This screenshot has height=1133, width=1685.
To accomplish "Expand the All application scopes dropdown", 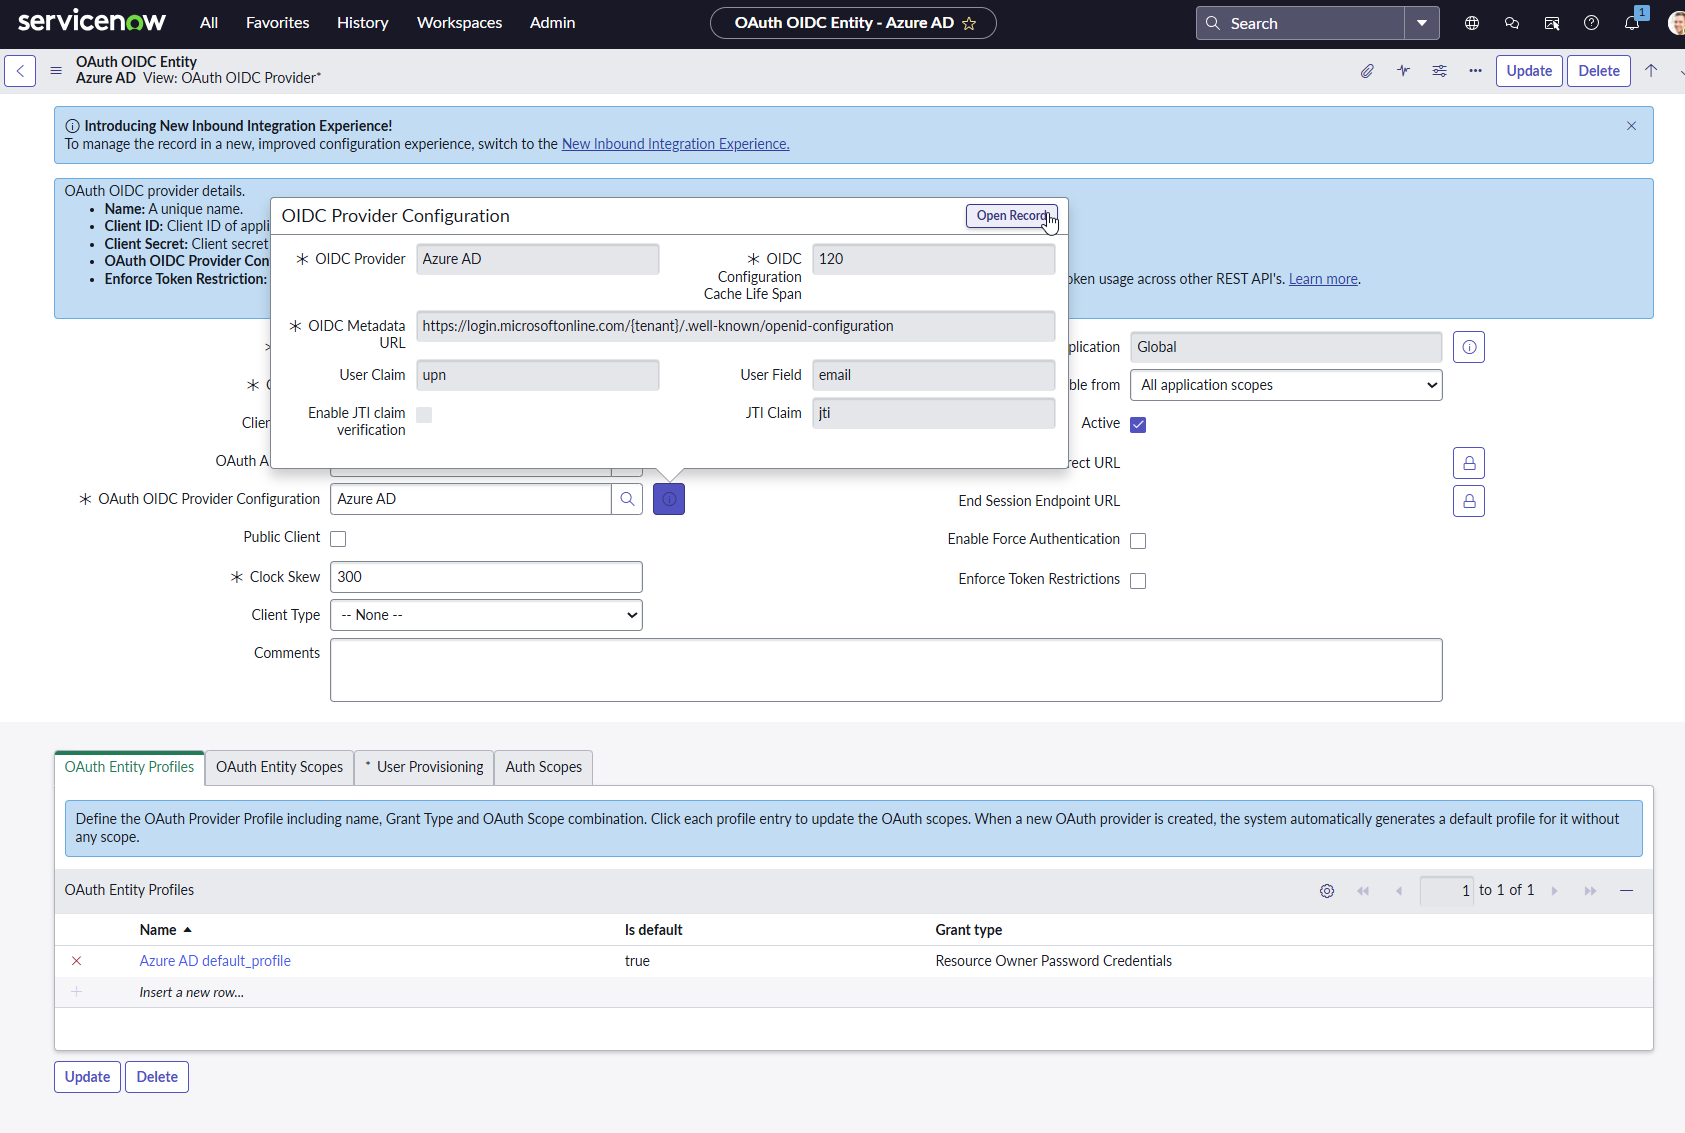I will (1285, 385).
